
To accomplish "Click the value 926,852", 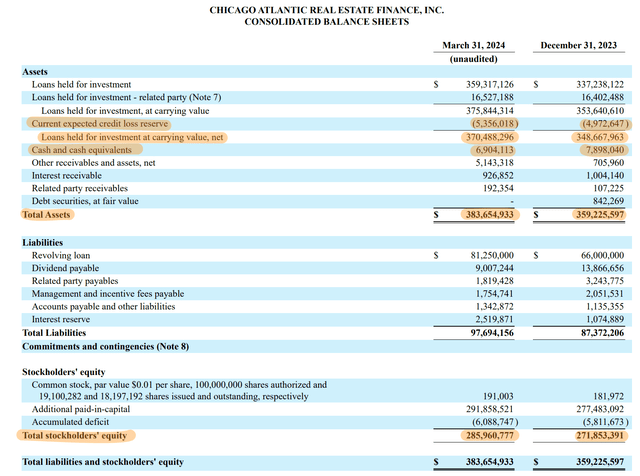I will coord(498,176).
